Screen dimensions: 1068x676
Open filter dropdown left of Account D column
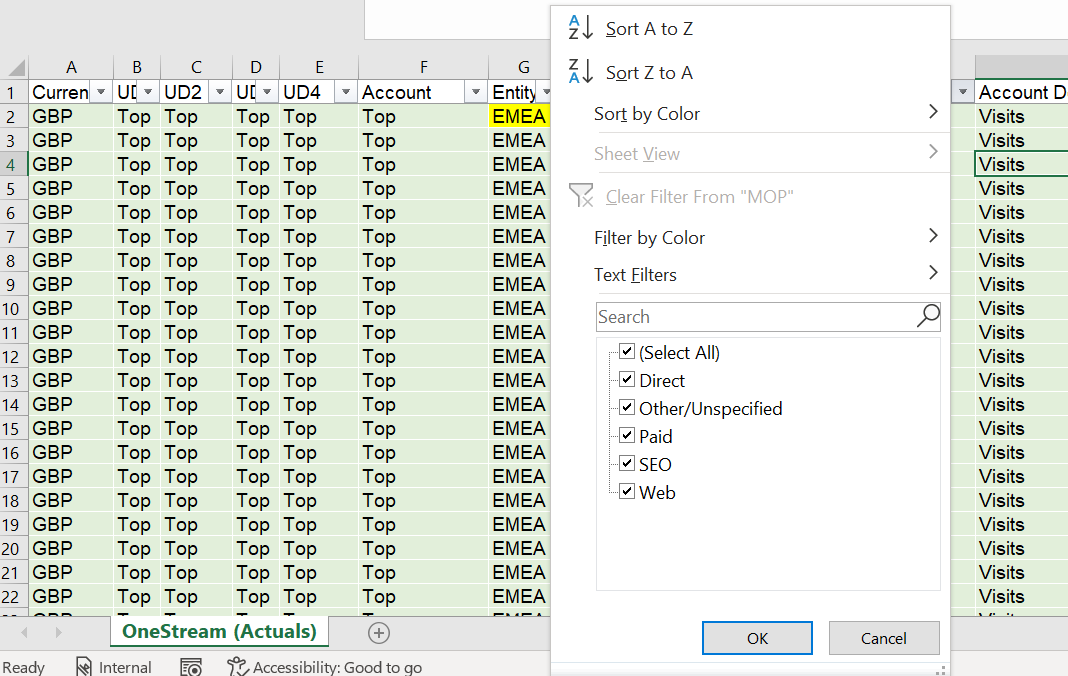(962, 92)
